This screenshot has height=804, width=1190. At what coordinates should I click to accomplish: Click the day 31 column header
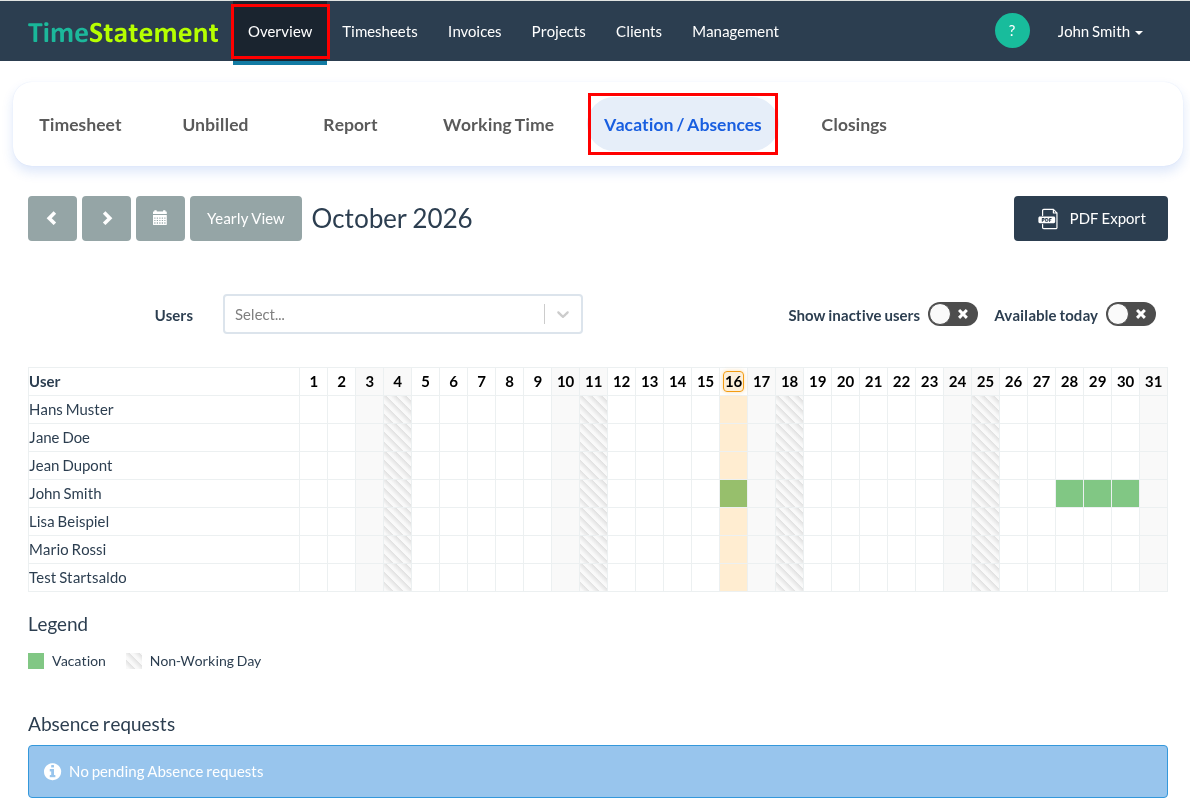1154,381
